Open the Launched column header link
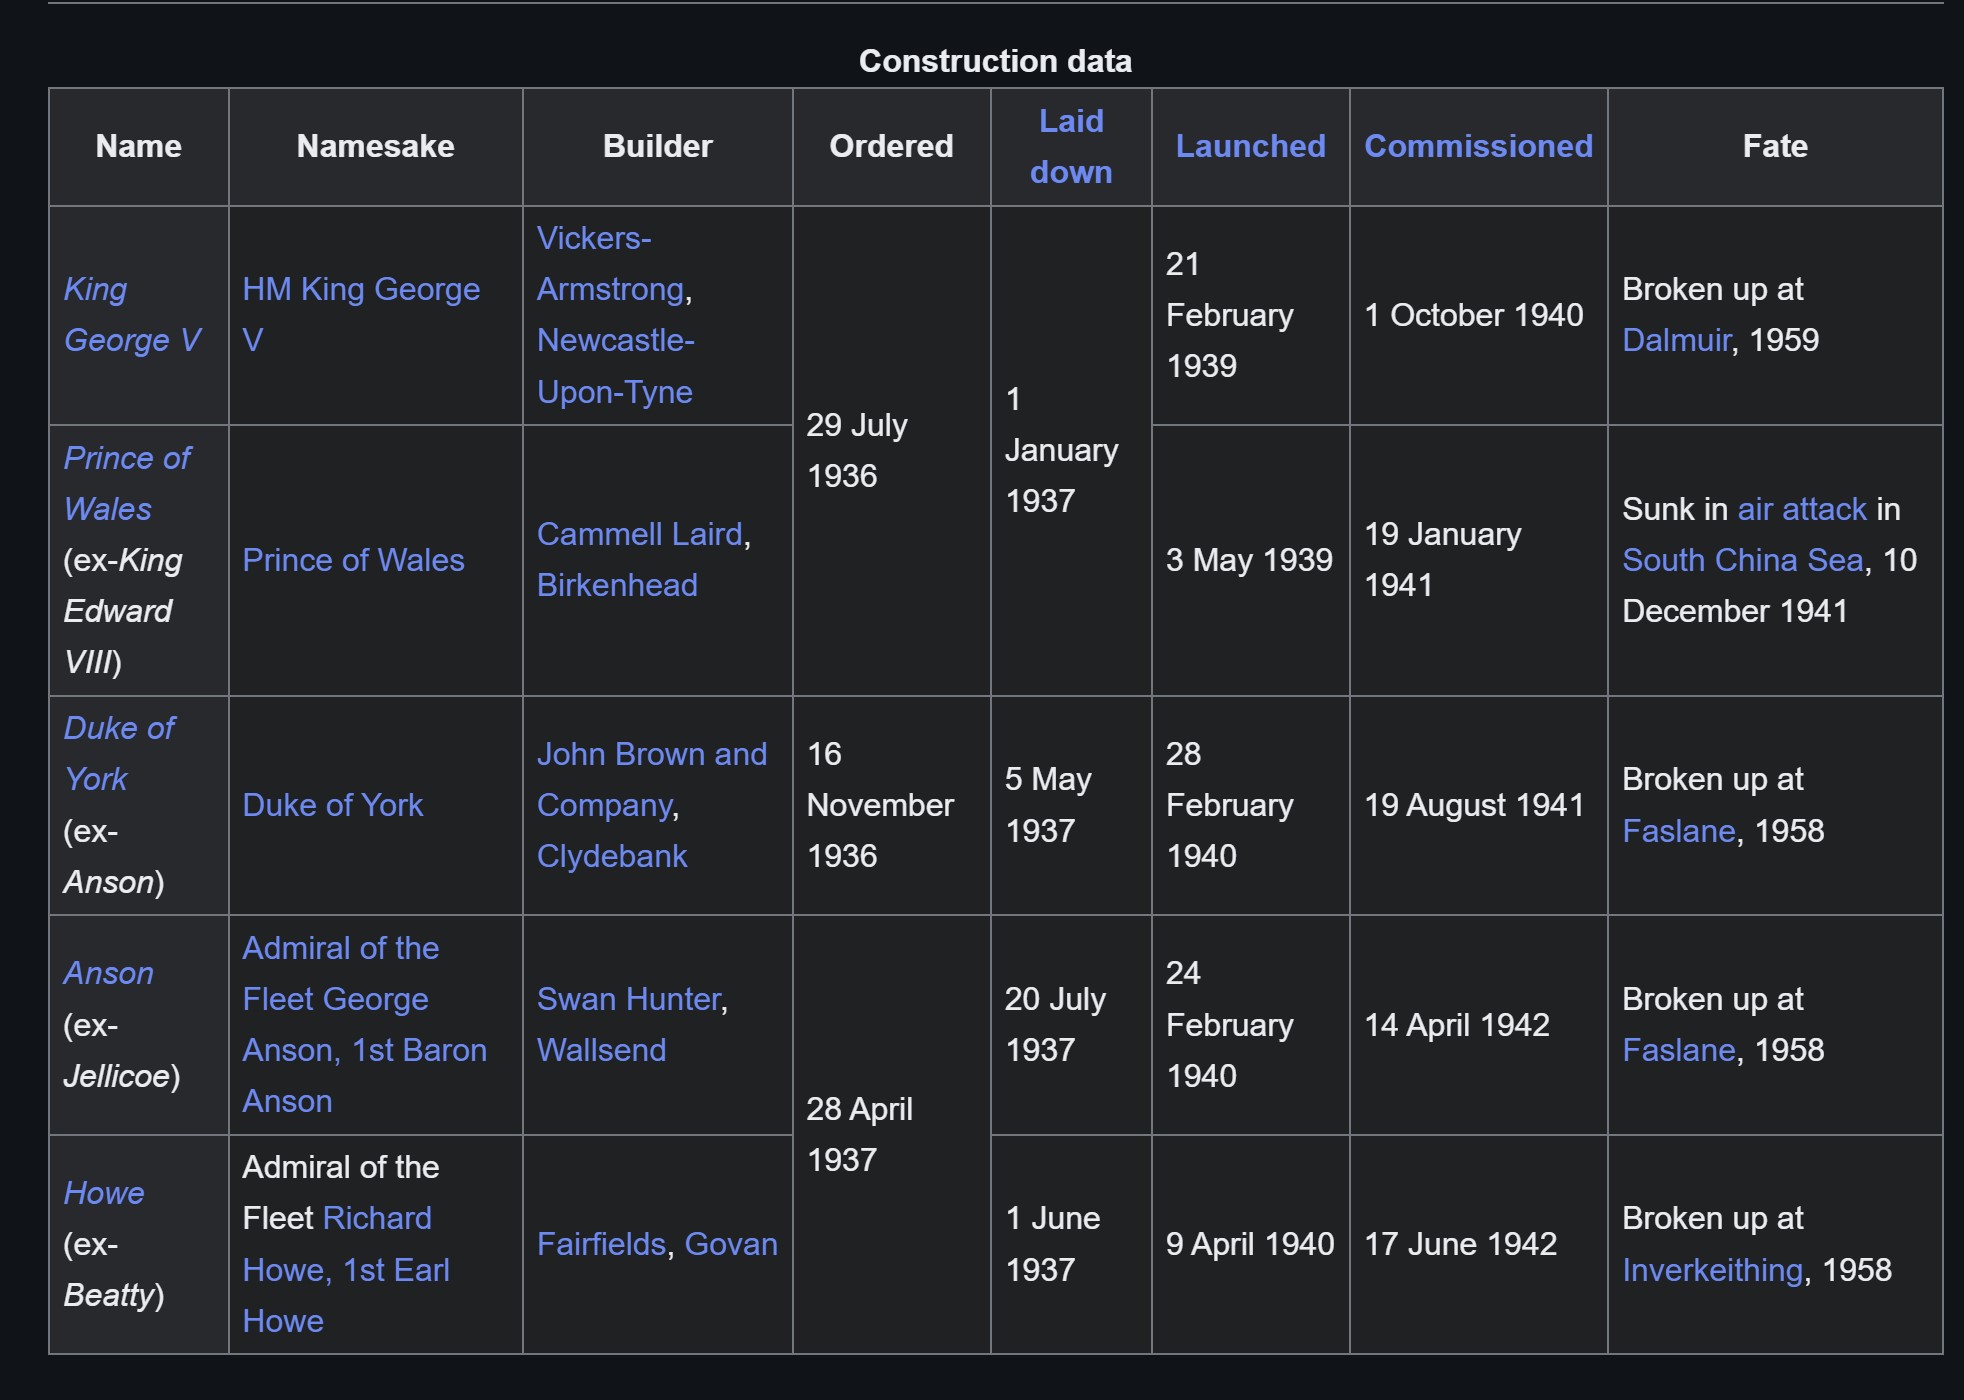 click(x=1250, y=147)
